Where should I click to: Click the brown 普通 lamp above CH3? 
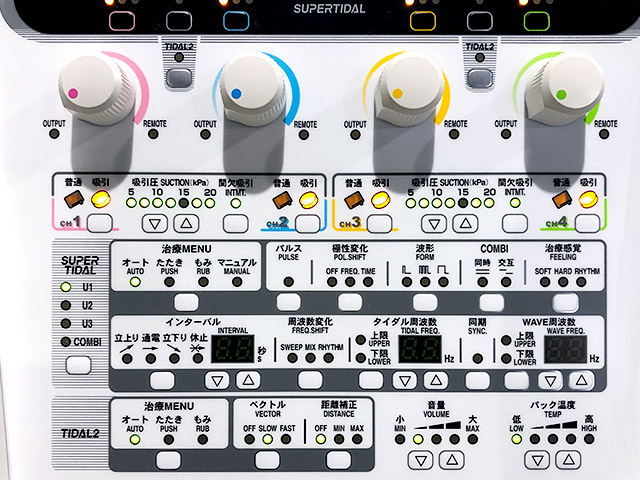click(354, 200)
